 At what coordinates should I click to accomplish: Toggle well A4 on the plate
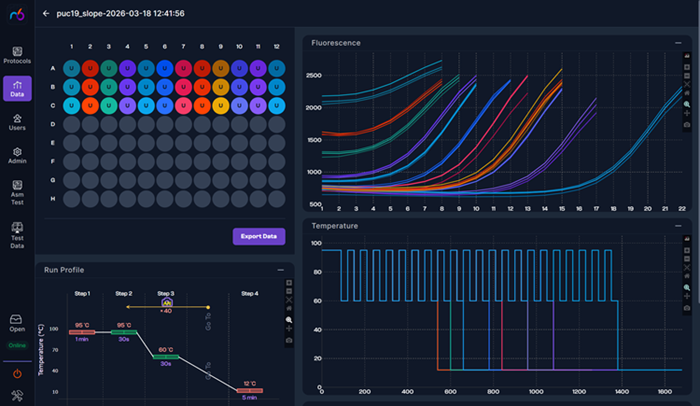pos(127,68)
